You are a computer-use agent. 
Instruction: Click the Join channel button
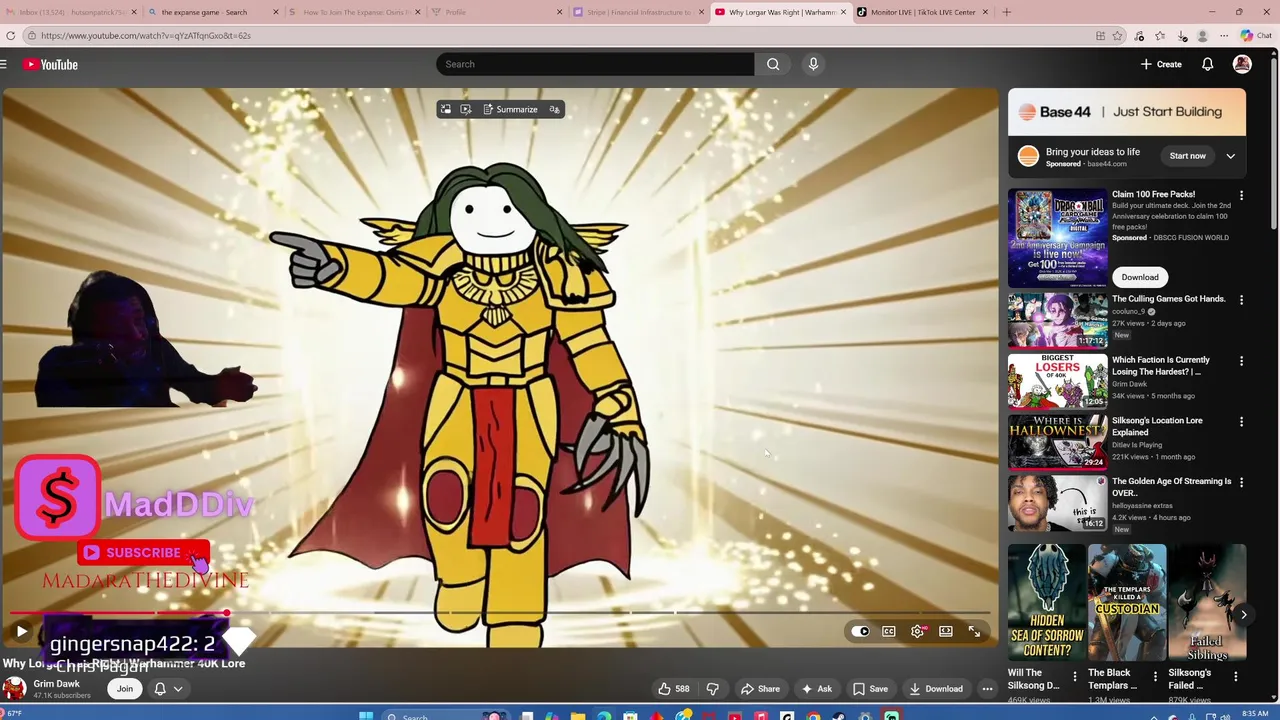click(x=125, y=688)
